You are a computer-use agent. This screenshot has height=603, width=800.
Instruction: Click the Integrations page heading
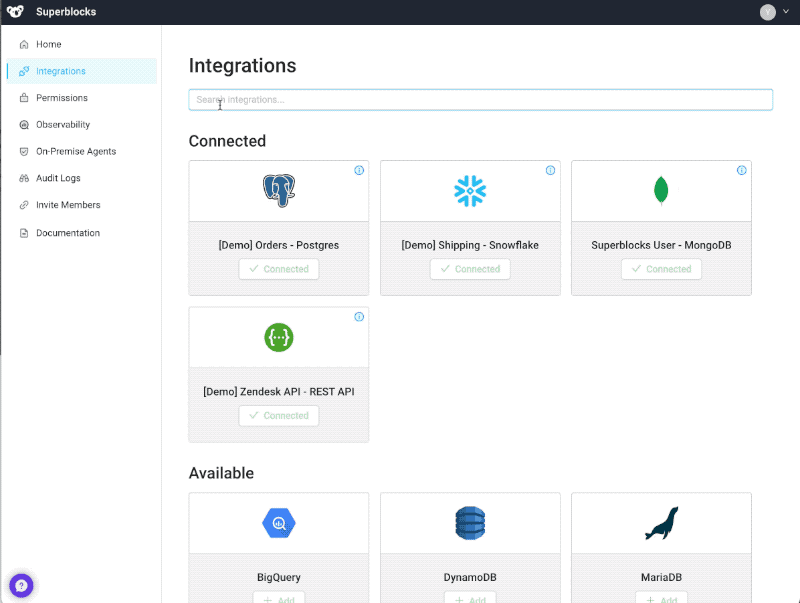tap(242, 65)
